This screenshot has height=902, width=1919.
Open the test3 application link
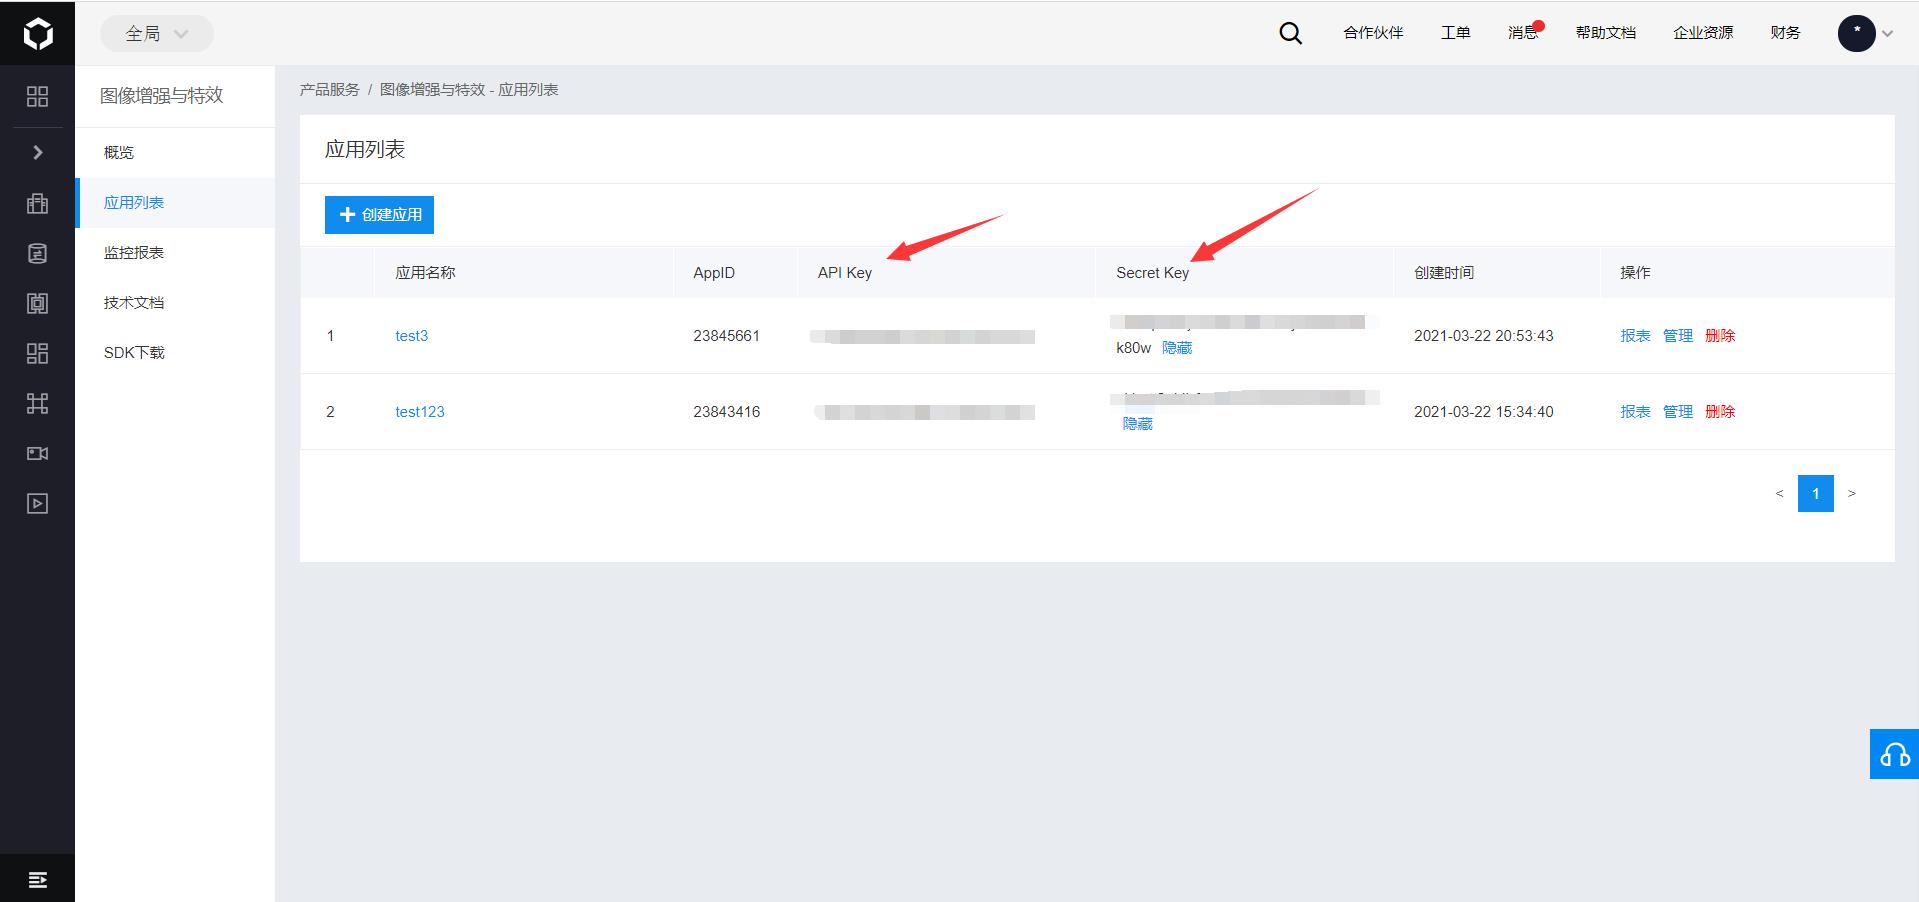411,336
